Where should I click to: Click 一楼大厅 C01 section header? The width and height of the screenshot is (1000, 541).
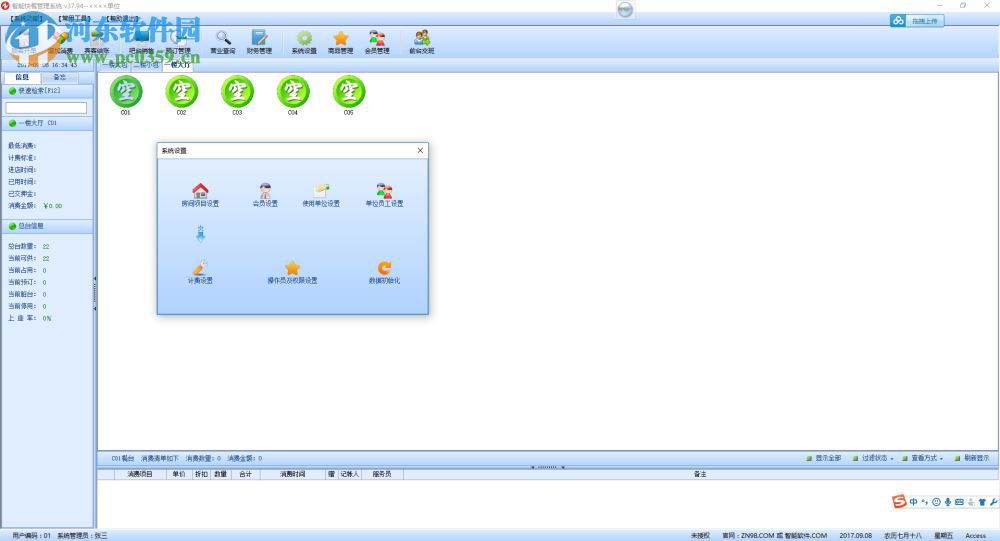pyautogui.click(x=47, y=123)
